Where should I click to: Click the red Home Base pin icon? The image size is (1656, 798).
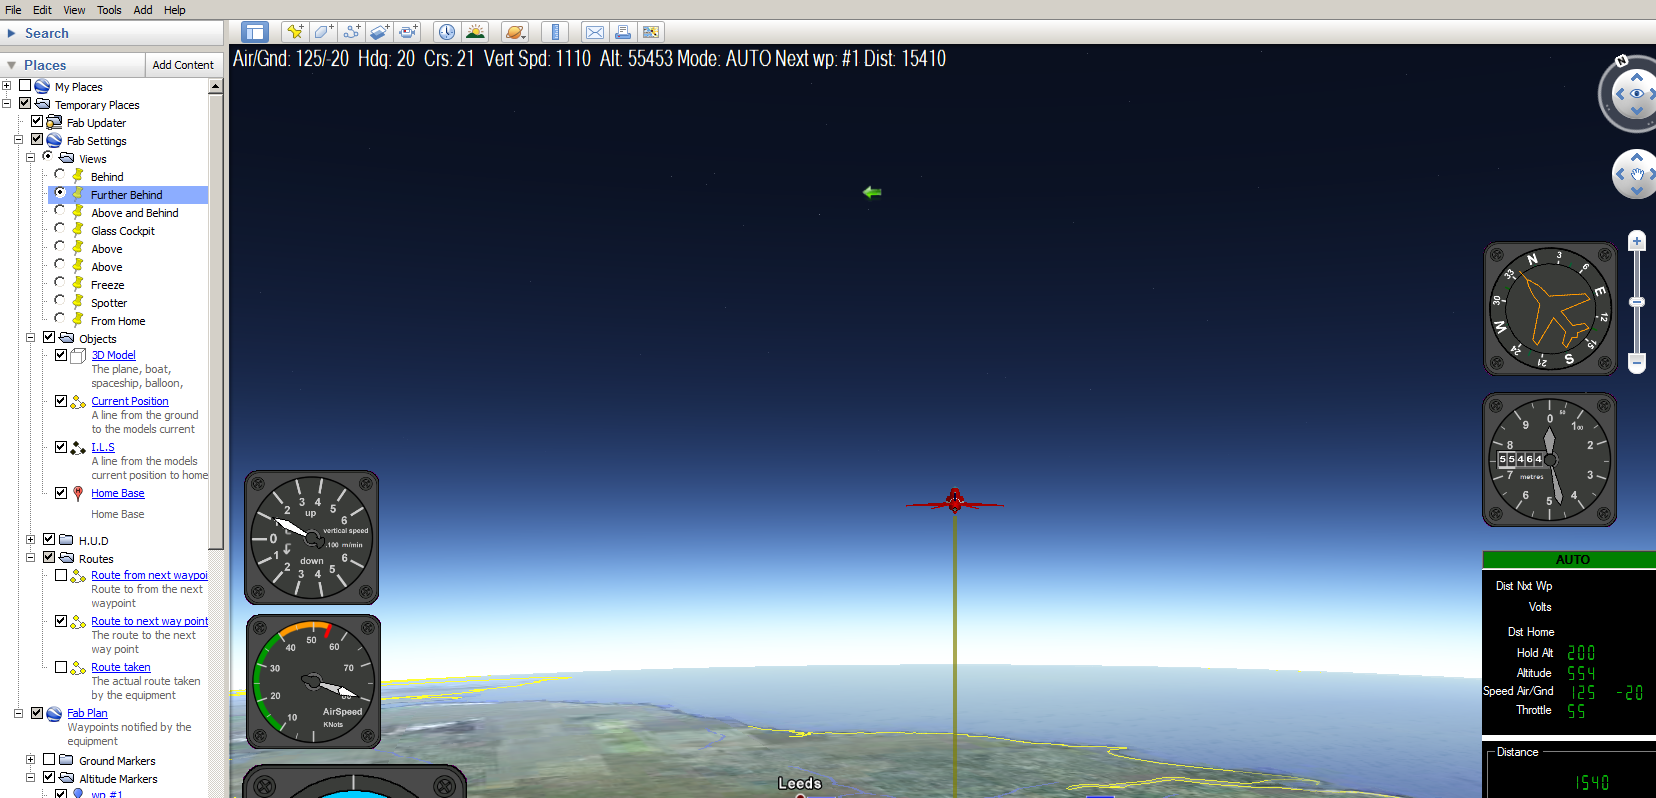78,493
